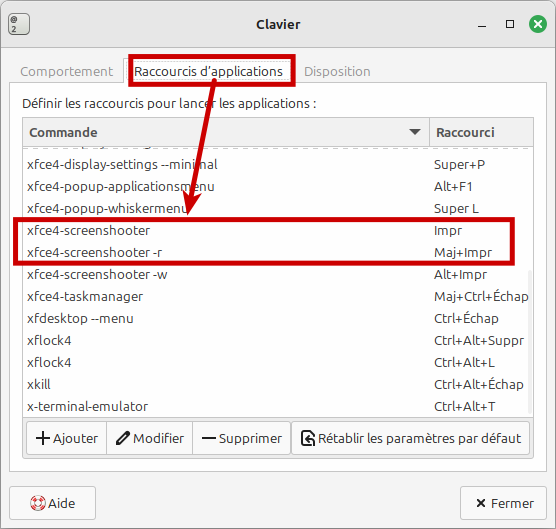The height and width of the screenshot is (529, 556).
Task: Click the Modifier button
Action: click(x=150, y=438)
